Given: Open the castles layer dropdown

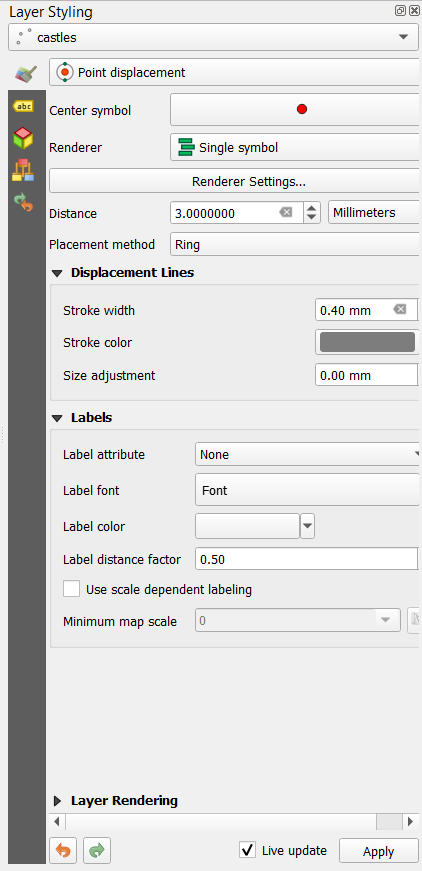Looking at the screenshot, I should (214, 38).
